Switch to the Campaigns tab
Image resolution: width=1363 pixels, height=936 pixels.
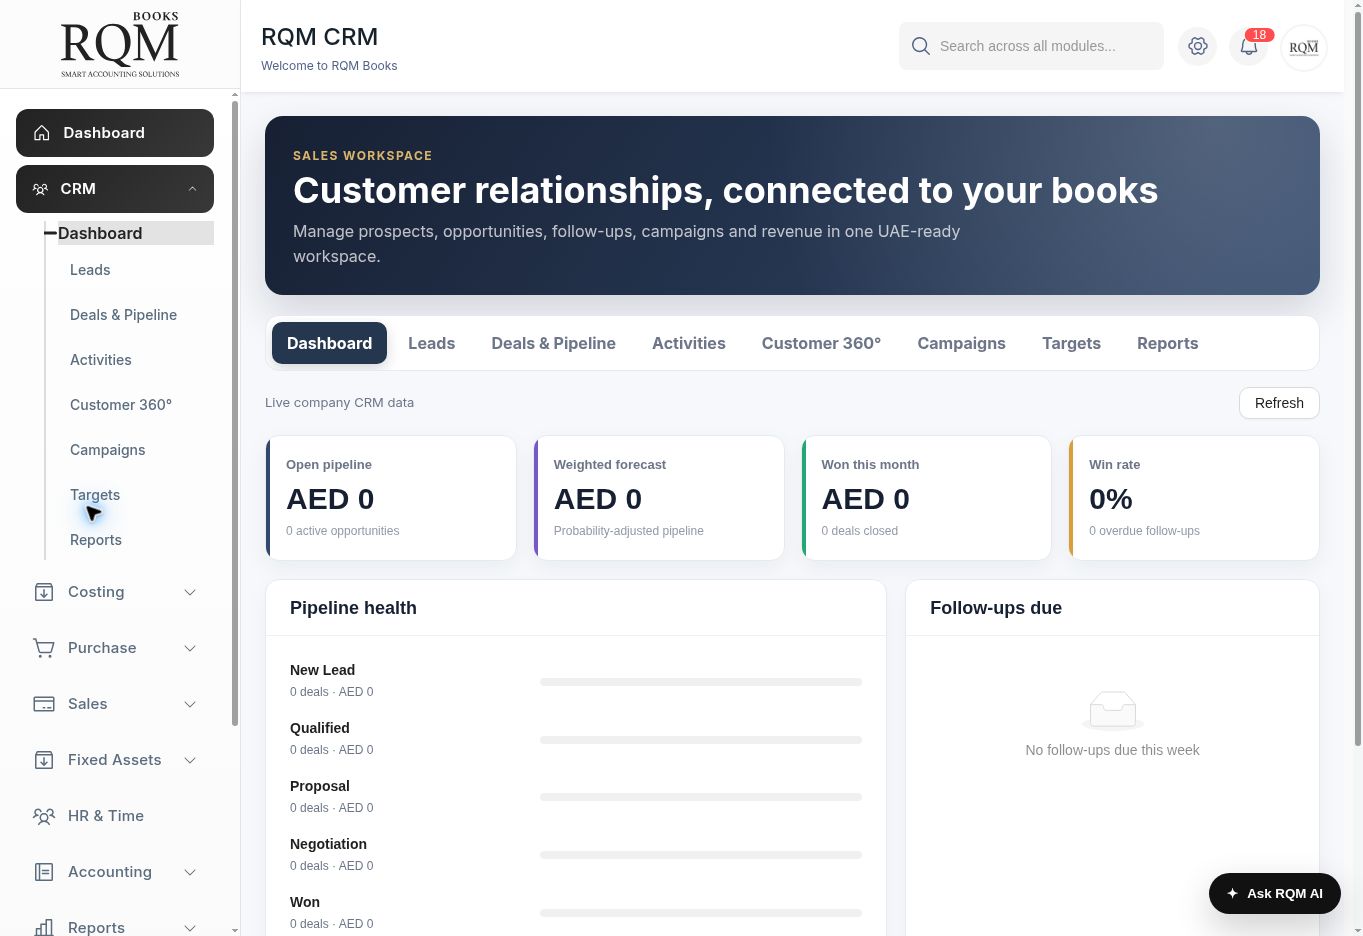coord(961,343)
